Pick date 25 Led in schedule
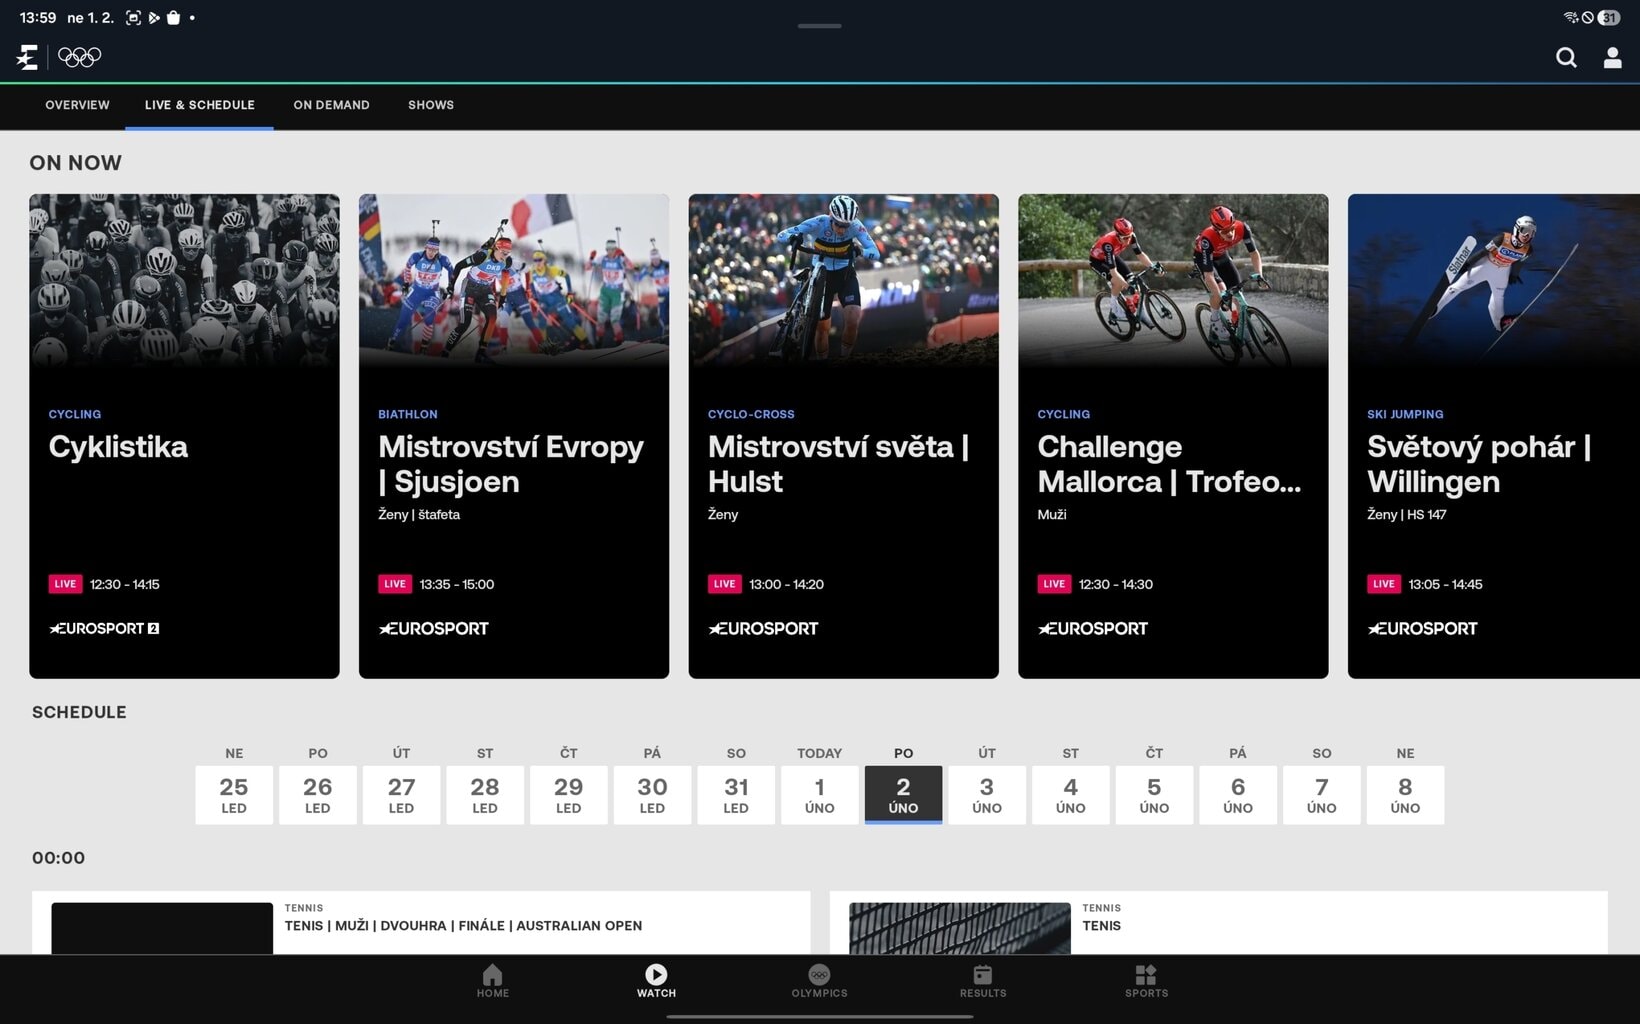 (234, 794)
